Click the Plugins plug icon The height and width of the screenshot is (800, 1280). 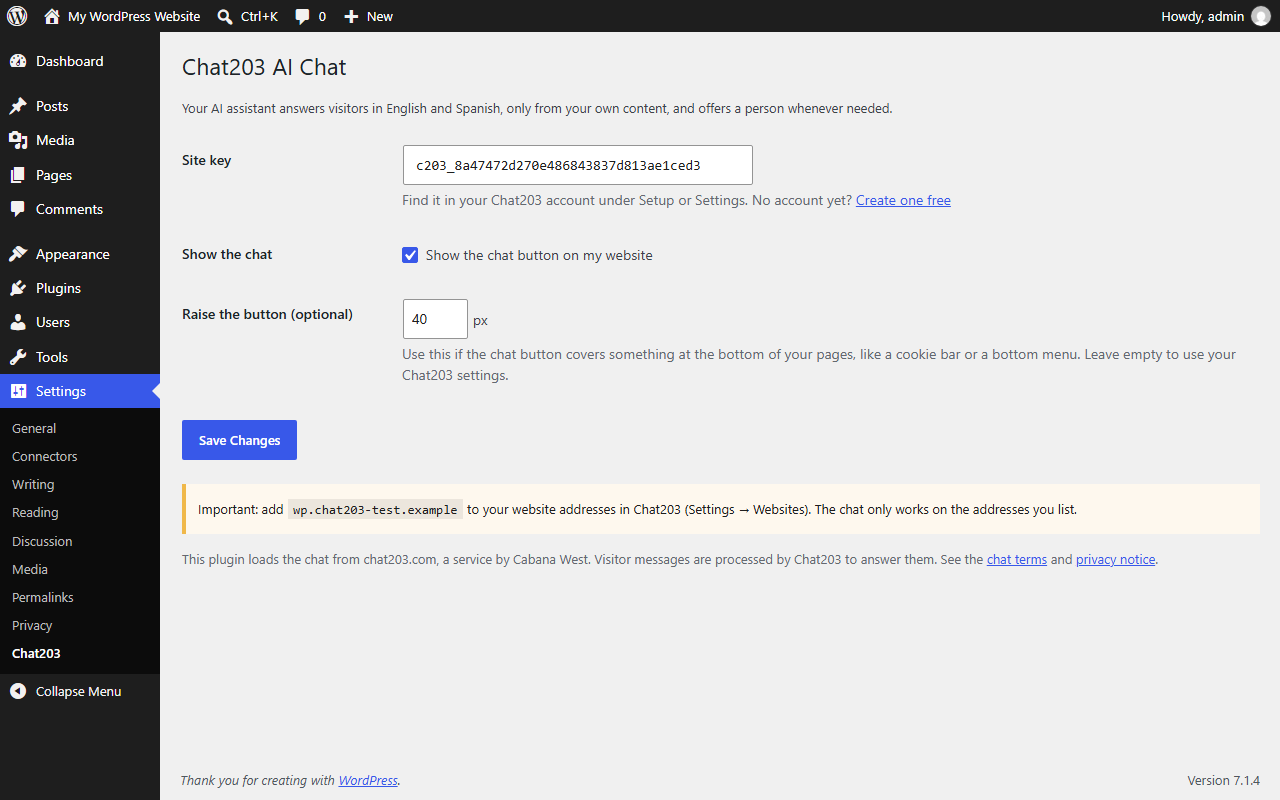tap(18, 288)
